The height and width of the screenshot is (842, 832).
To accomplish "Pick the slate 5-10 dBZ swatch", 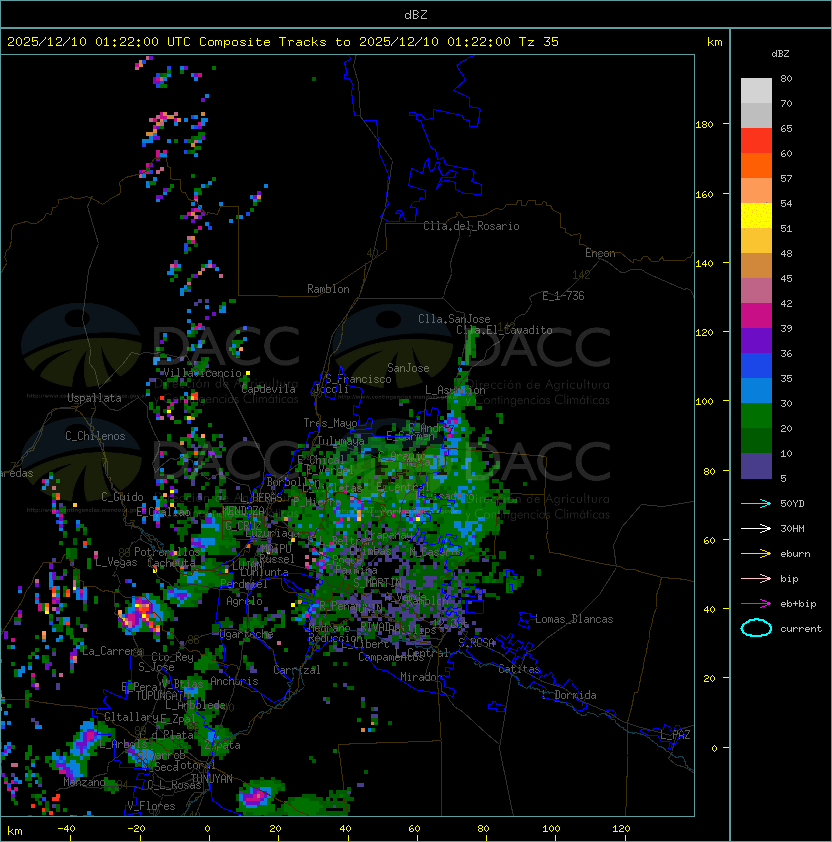I will click(x=756, y=466).
